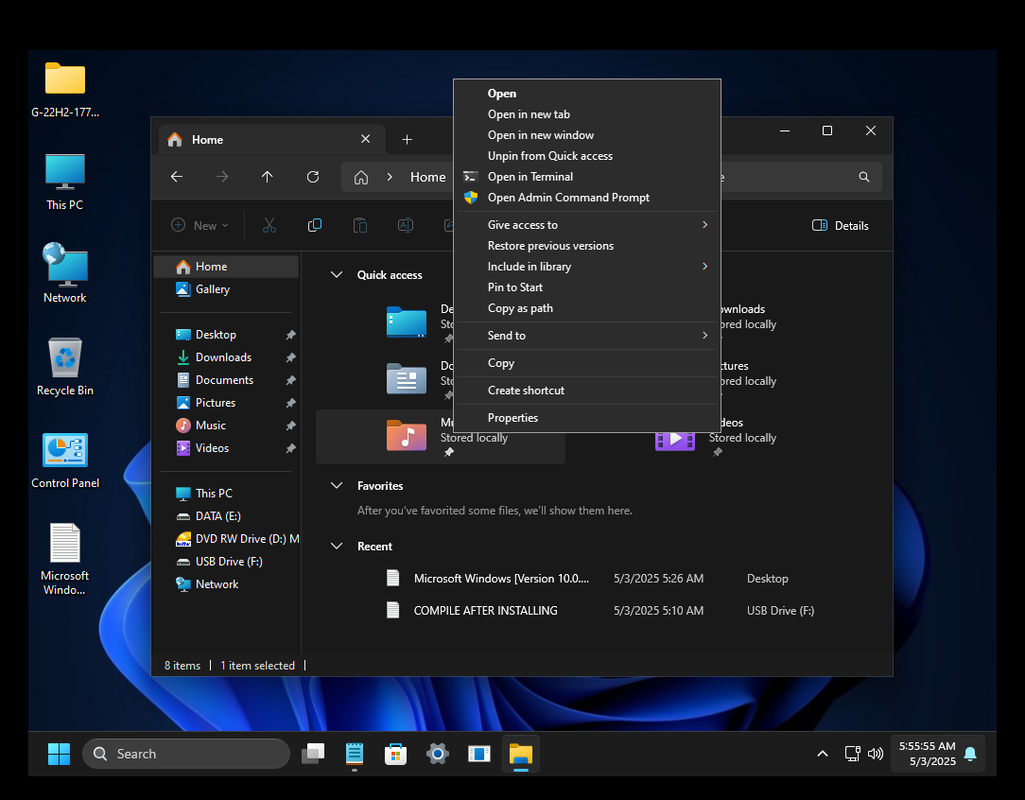Open notifications bell icon
The image size is (1025, 800).
[970, 754]
